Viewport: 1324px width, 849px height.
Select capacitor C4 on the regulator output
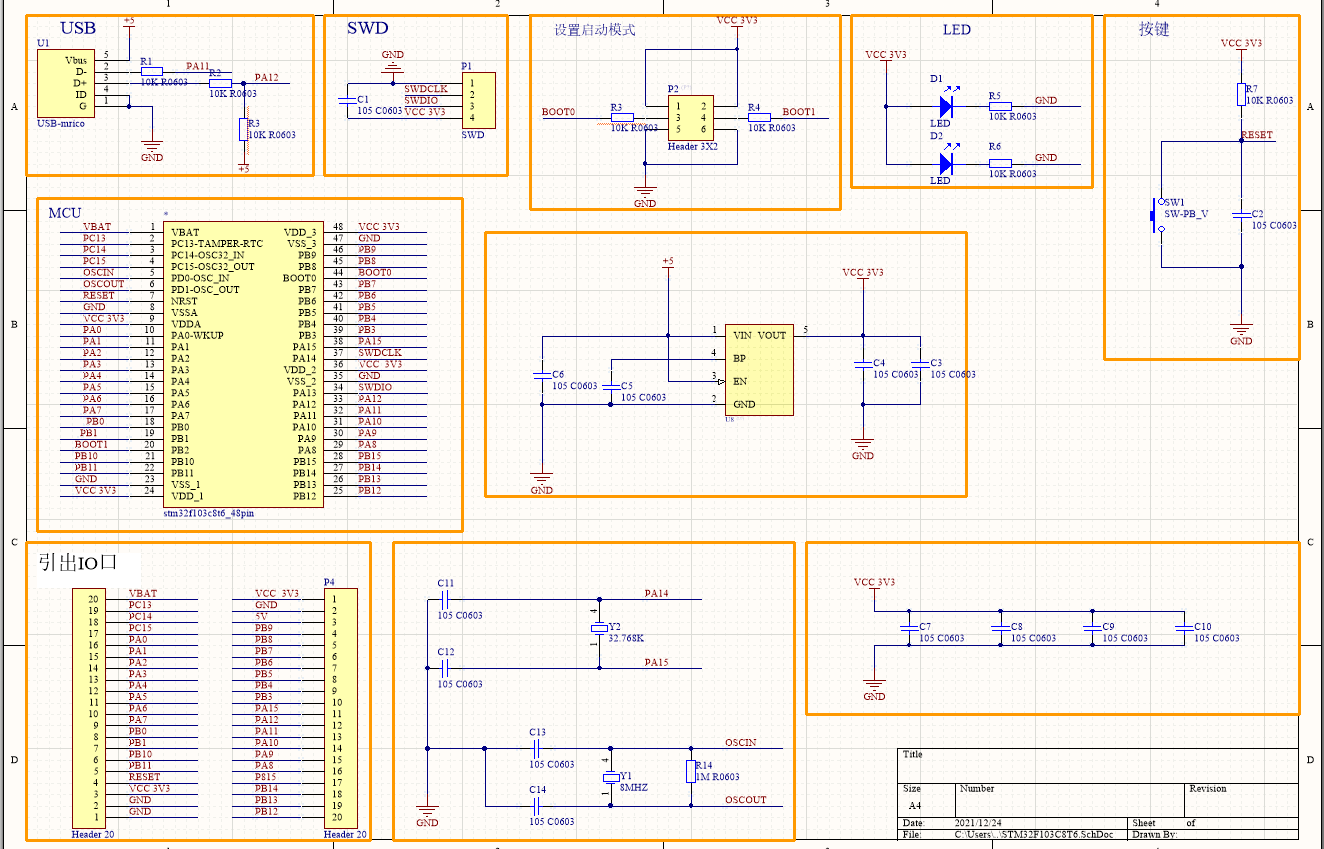tap(862, 363)
